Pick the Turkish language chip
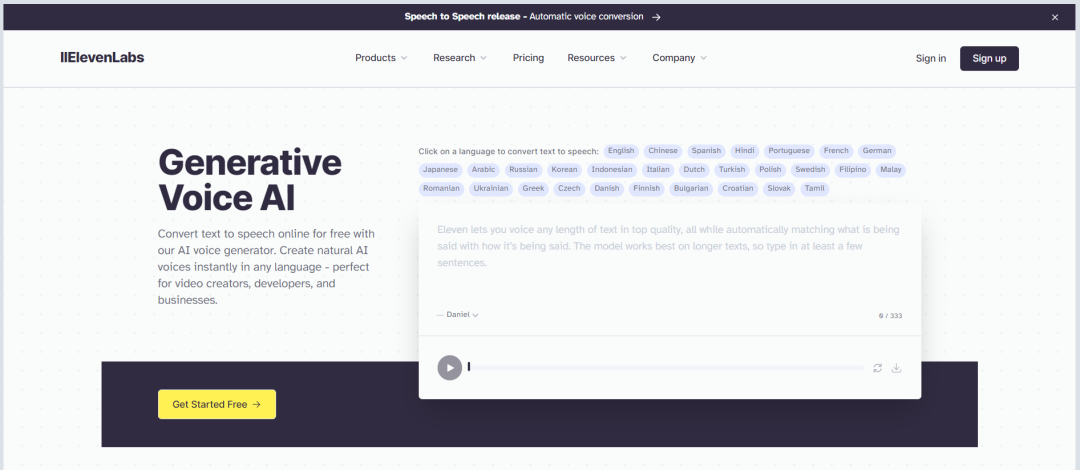 pyautogui.click(x=732, y=170)
